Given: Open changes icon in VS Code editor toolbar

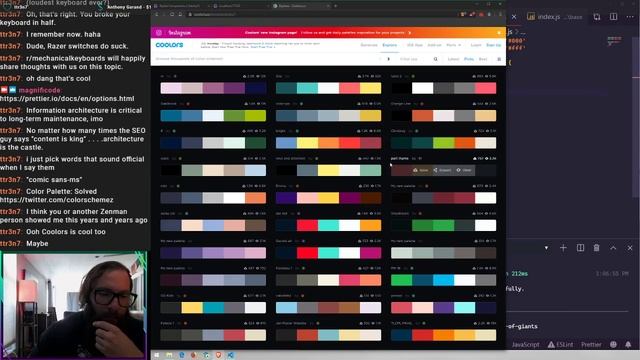Looking at the screenshot, I should [x=597, y=17].
